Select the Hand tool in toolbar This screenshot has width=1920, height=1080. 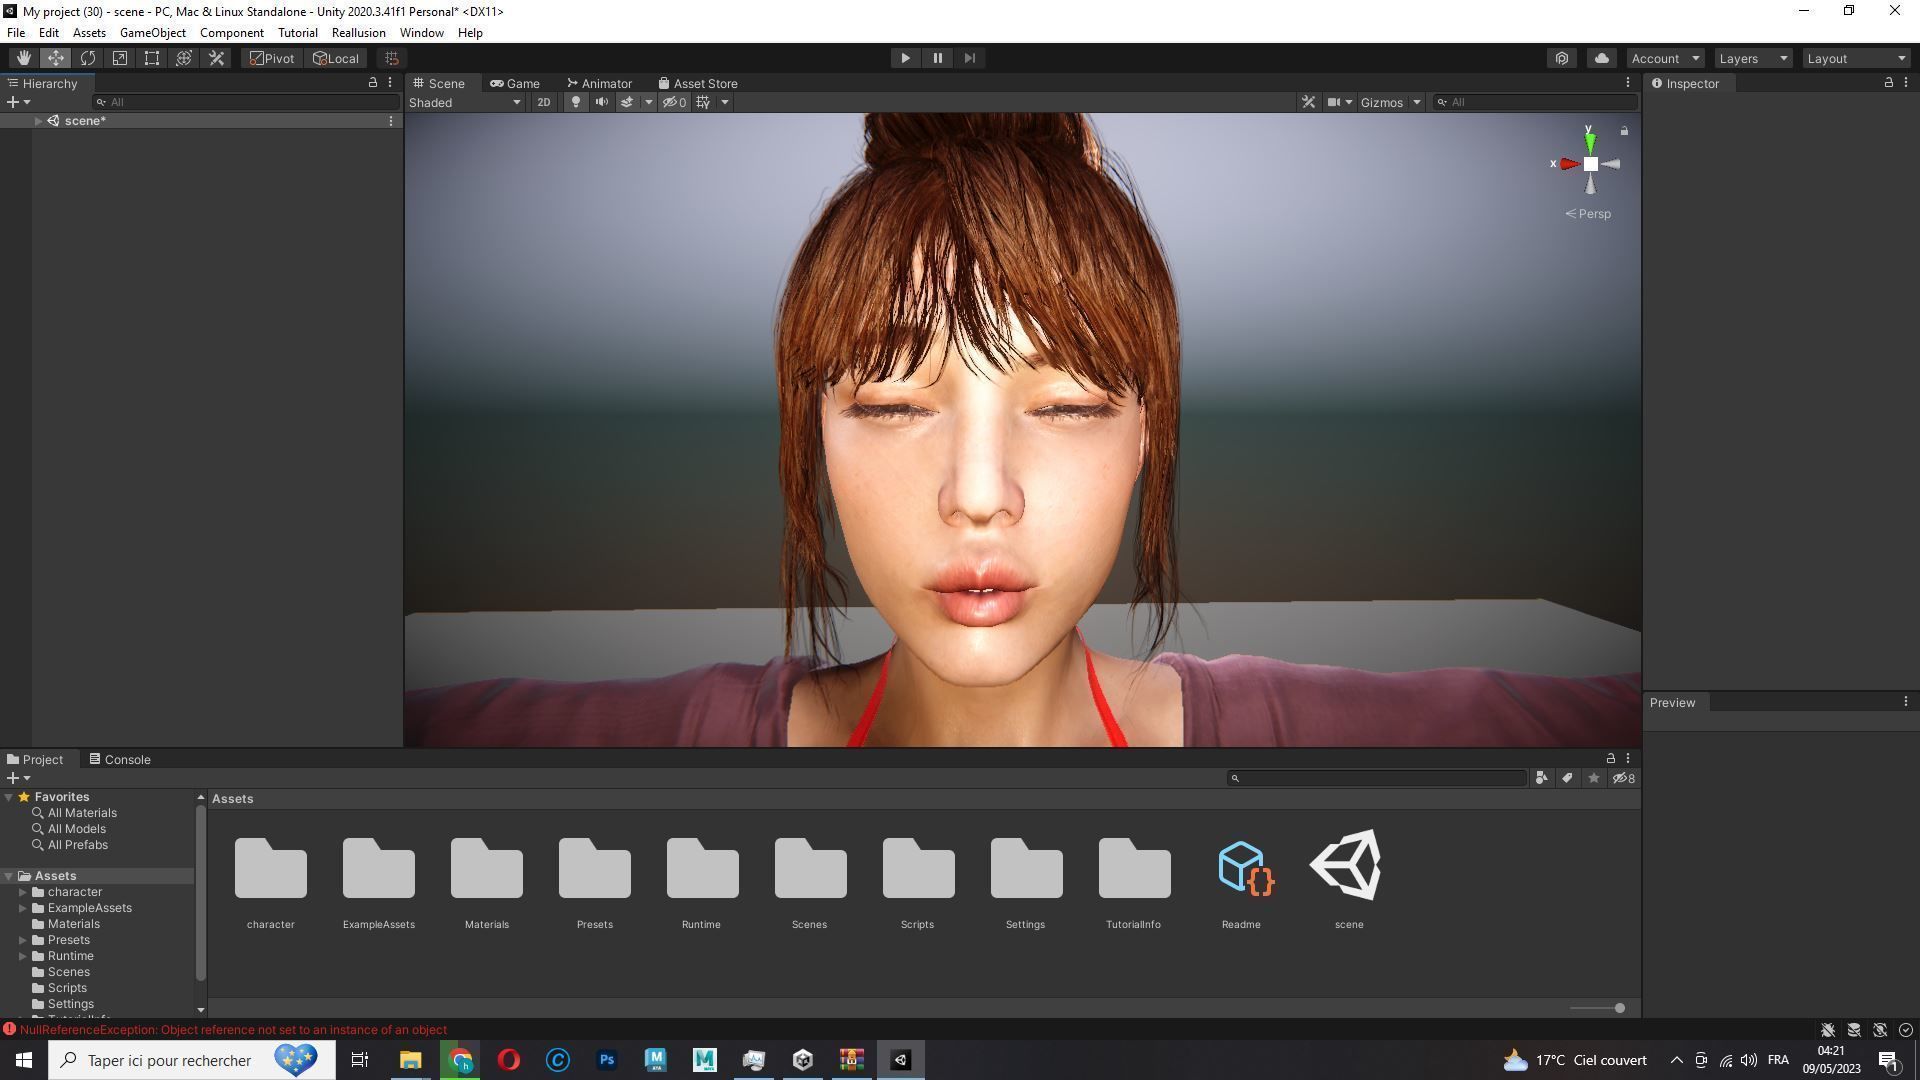(x=23, y=58)
